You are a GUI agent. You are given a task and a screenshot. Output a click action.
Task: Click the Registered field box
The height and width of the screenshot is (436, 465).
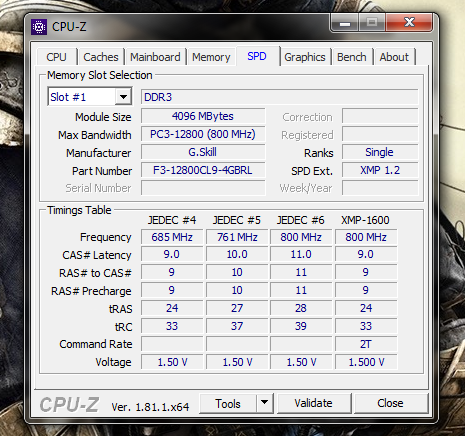click(x=380, y=134)
